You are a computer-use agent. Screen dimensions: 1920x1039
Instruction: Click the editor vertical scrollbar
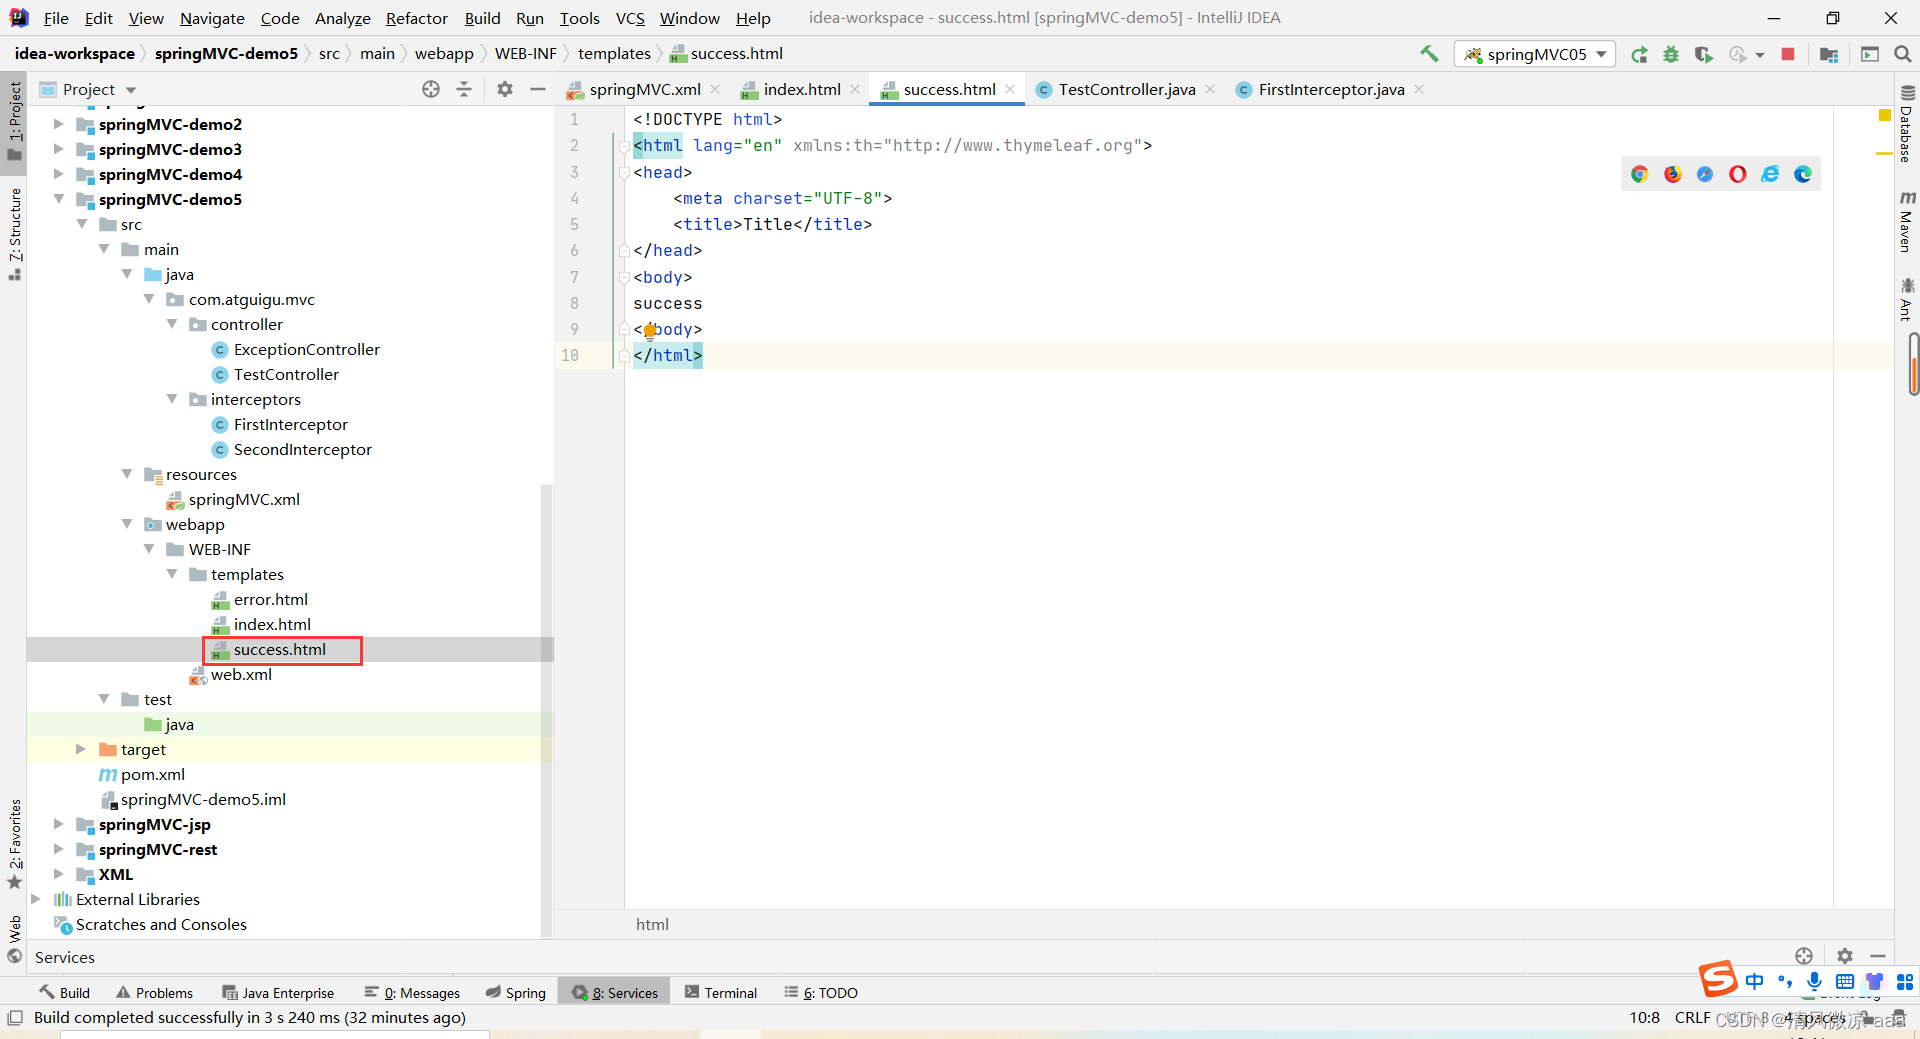1914,365
